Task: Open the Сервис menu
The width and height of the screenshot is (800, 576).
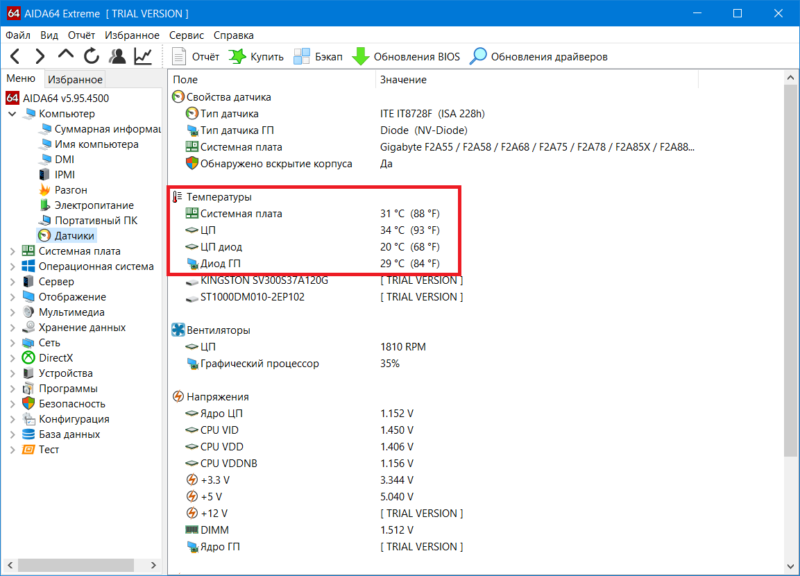Action: [x=186, y=34]
